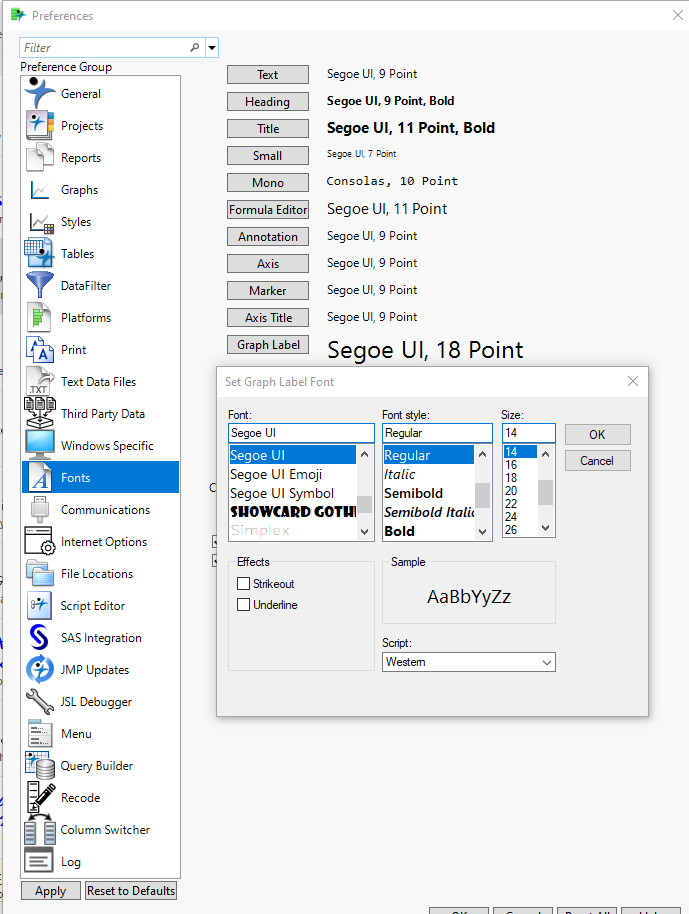Click the Annotation font button

click(268, 237)
